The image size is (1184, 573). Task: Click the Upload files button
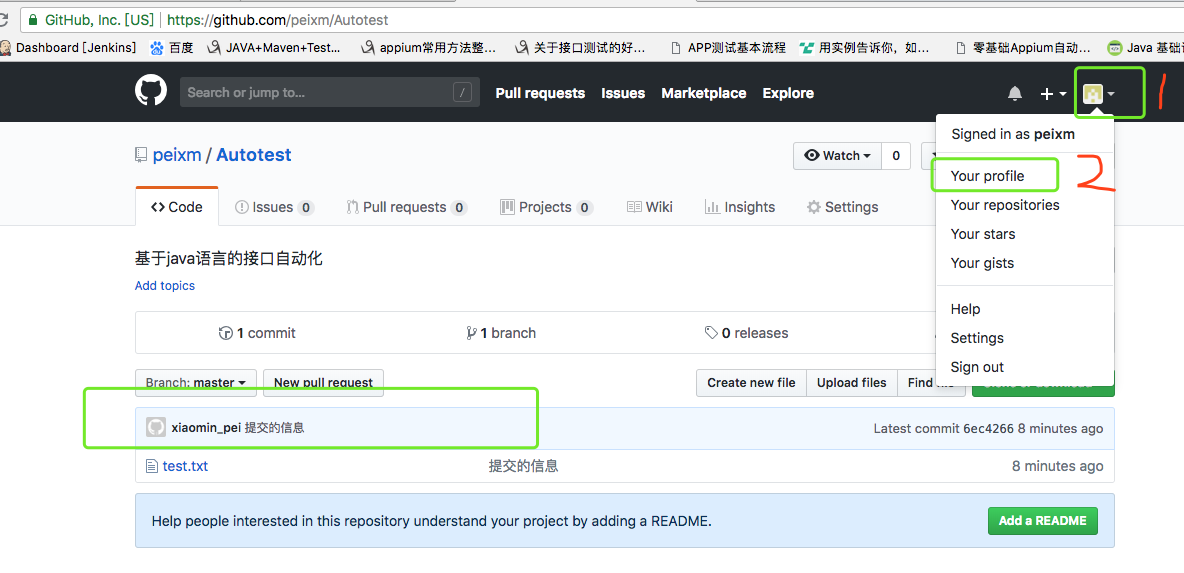pos(852,383)
